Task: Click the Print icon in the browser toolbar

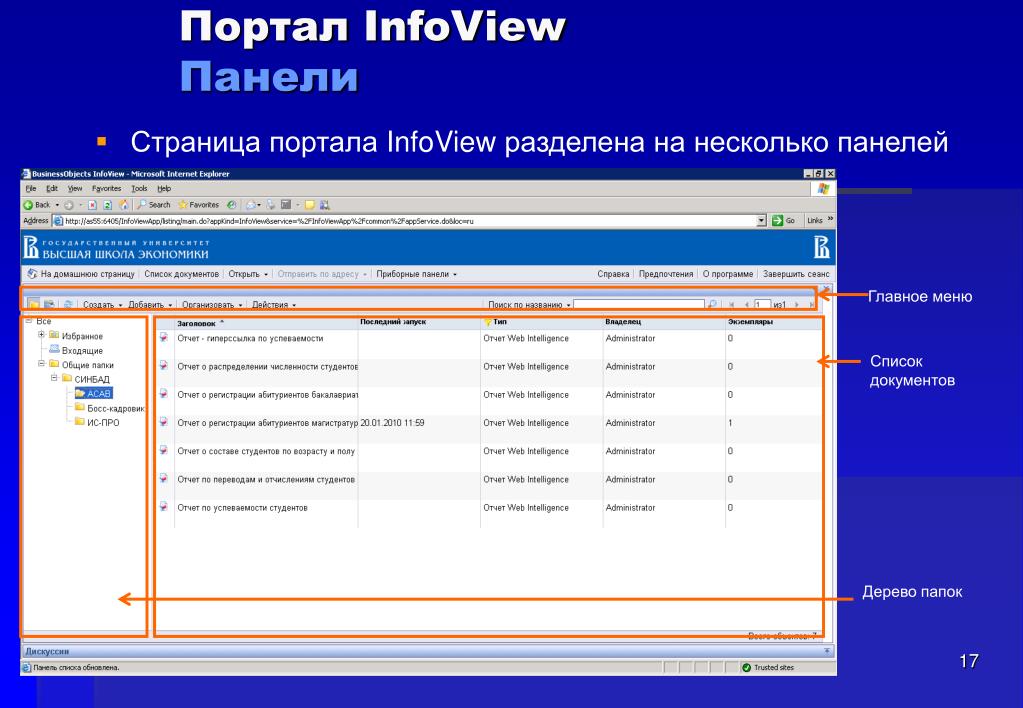Action: coord(271,205)
